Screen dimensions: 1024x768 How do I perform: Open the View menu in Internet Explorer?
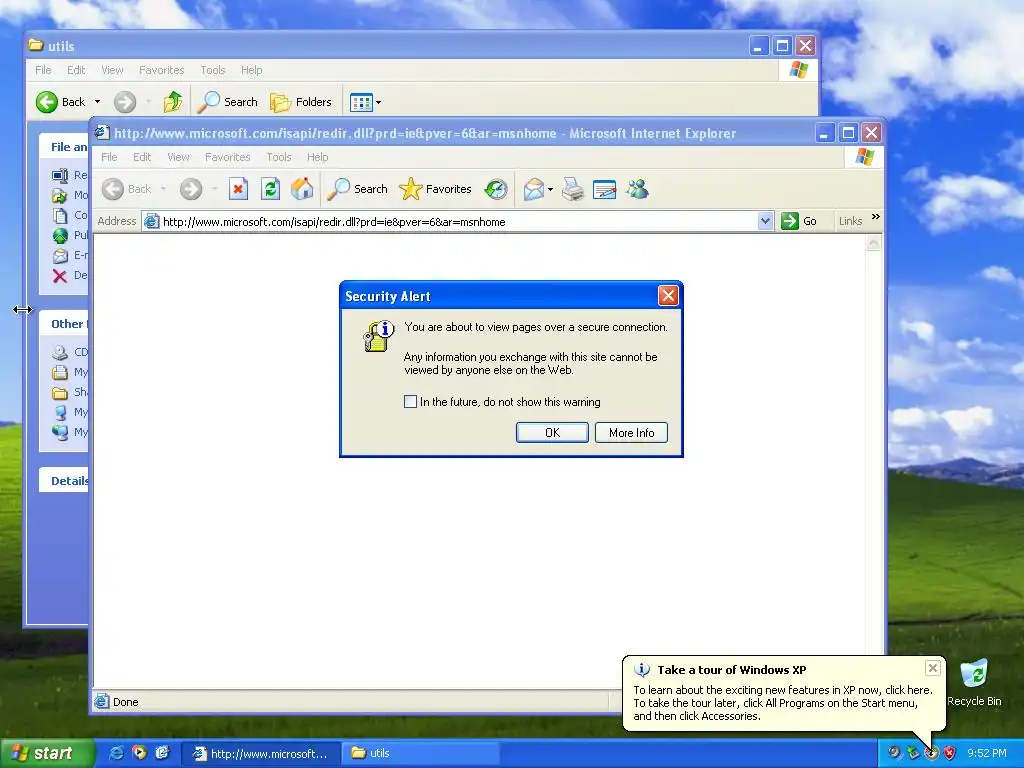[x=178, y=157]
